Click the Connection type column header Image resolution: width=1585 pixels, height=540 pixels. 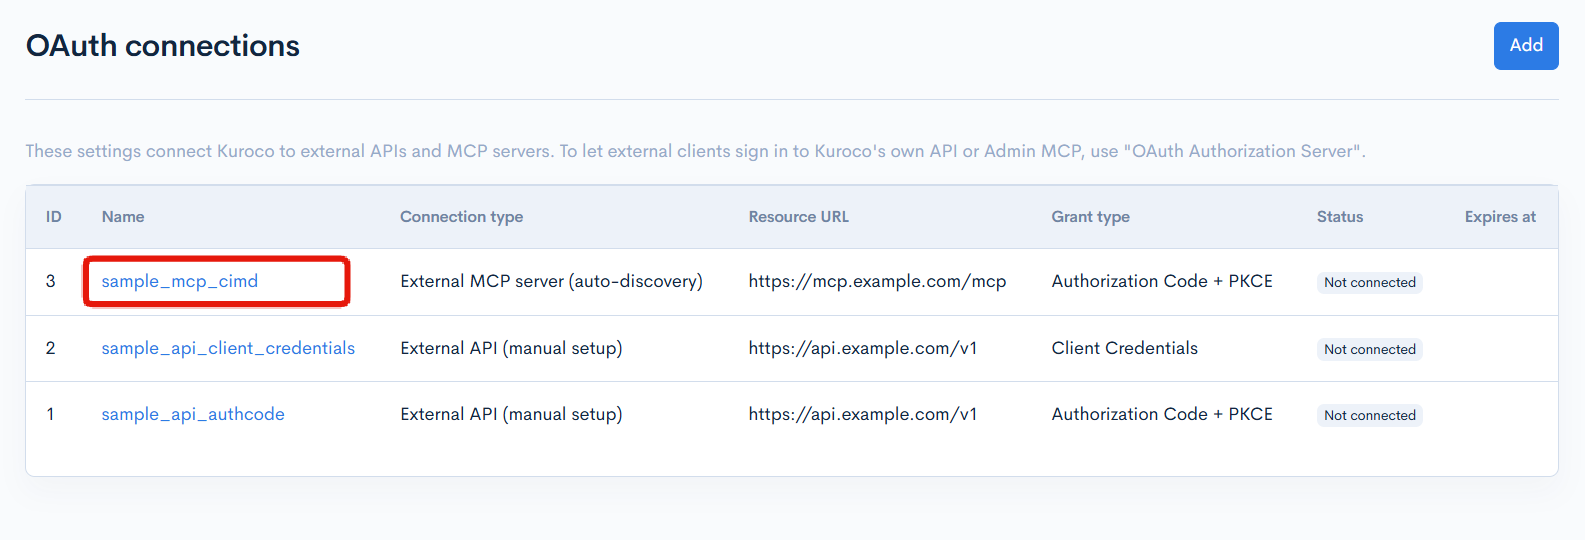(462, 217)
